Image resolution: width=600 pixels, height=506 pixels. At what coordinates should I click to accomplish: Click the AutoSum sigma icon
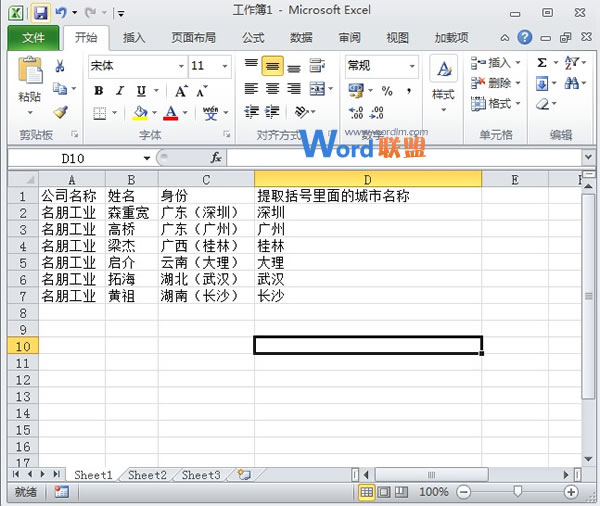(543, 63)
